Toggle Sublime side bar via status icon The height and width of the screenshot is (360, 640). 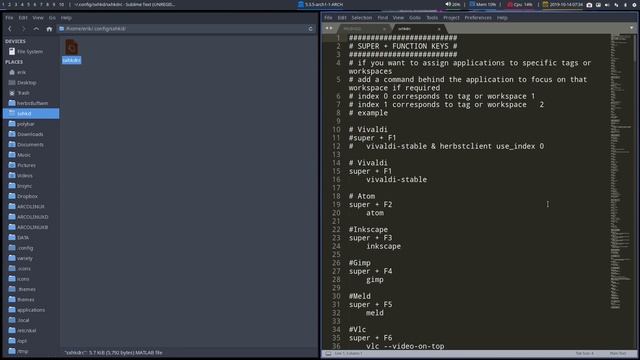click(x=328, y=354)
